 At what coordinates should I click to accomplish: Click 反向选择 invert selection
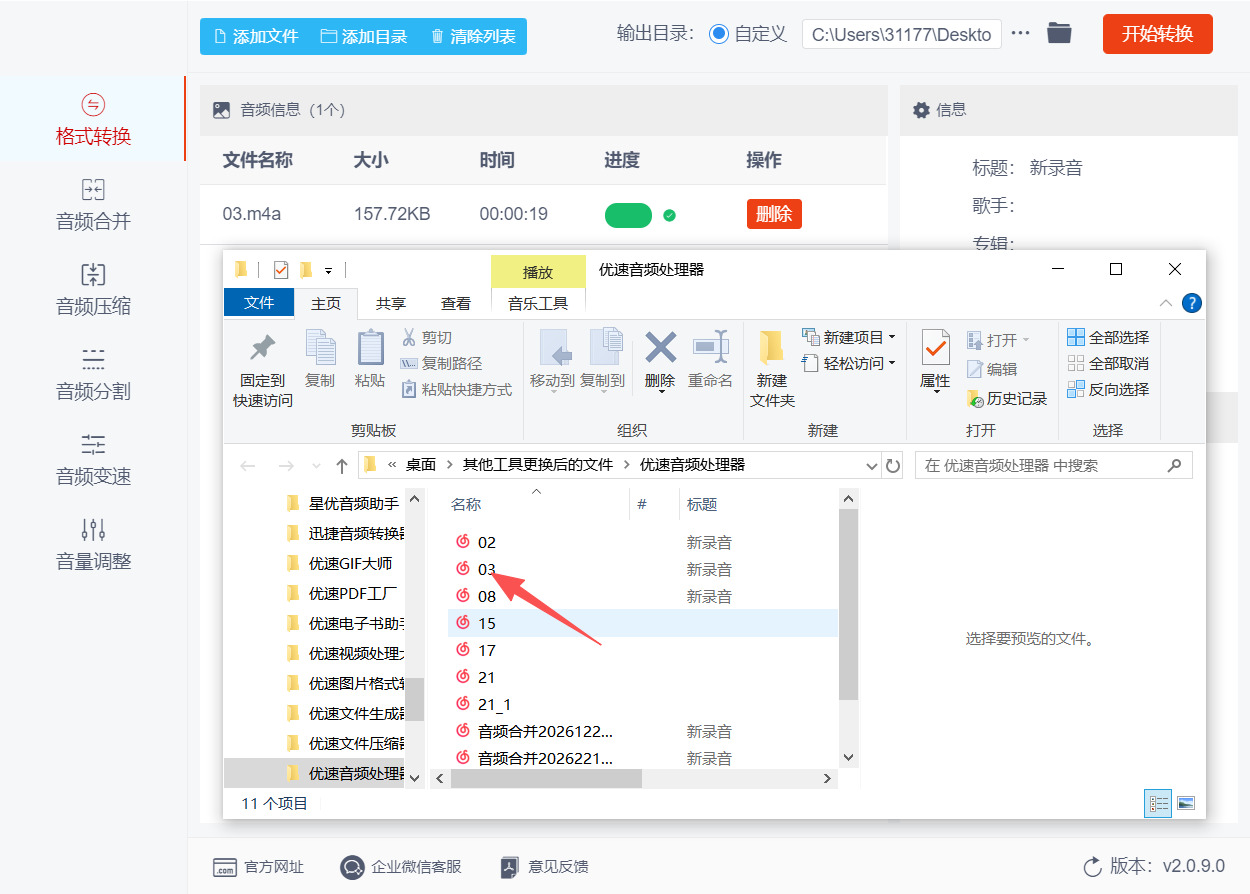point(1108,390)
